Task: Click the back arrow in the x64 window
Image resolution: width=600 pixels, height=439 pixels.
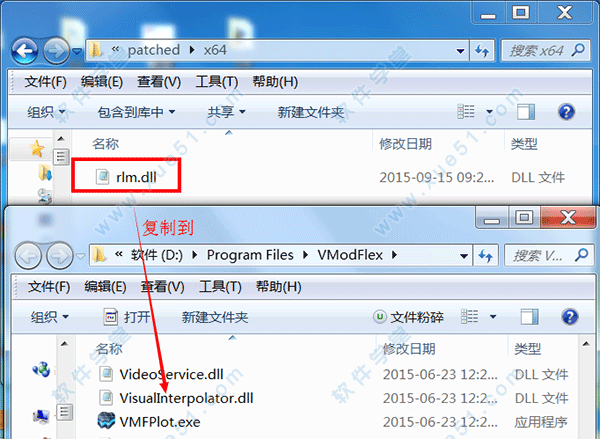Action: pyautogui.click(x=25, y=51)
